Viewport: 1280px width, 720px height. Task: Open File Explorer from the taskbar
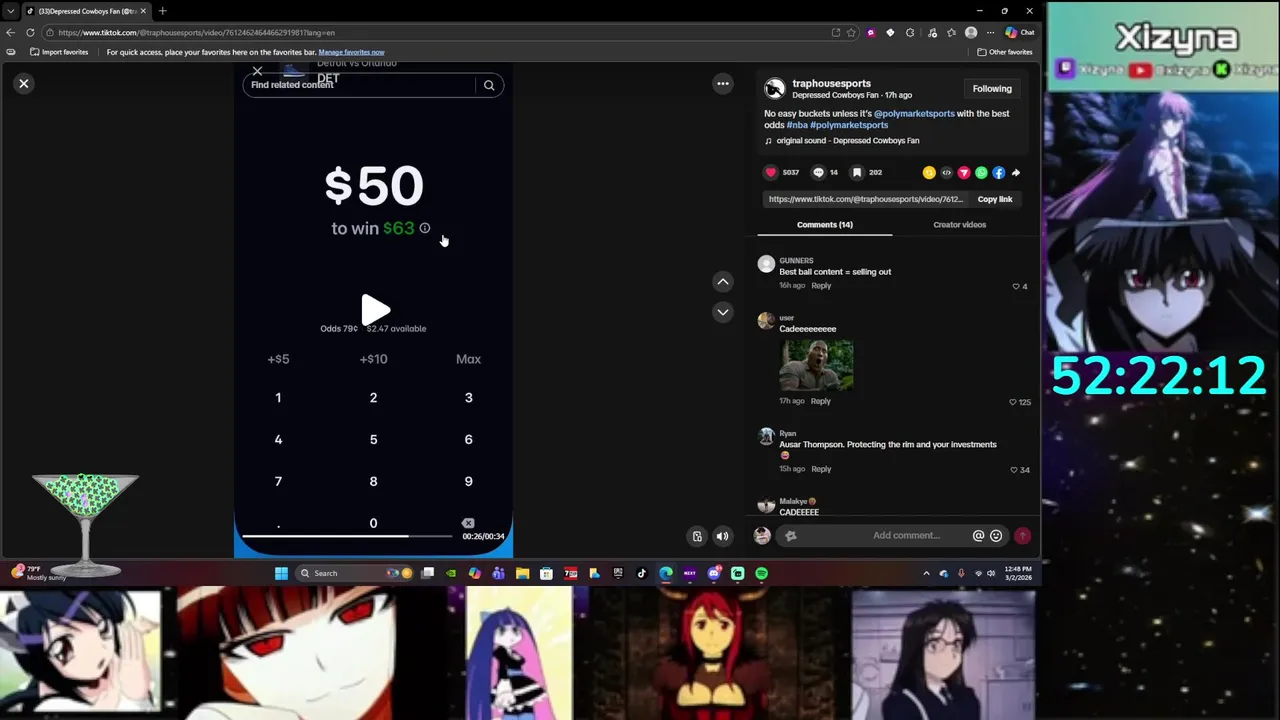pos(522,573)
